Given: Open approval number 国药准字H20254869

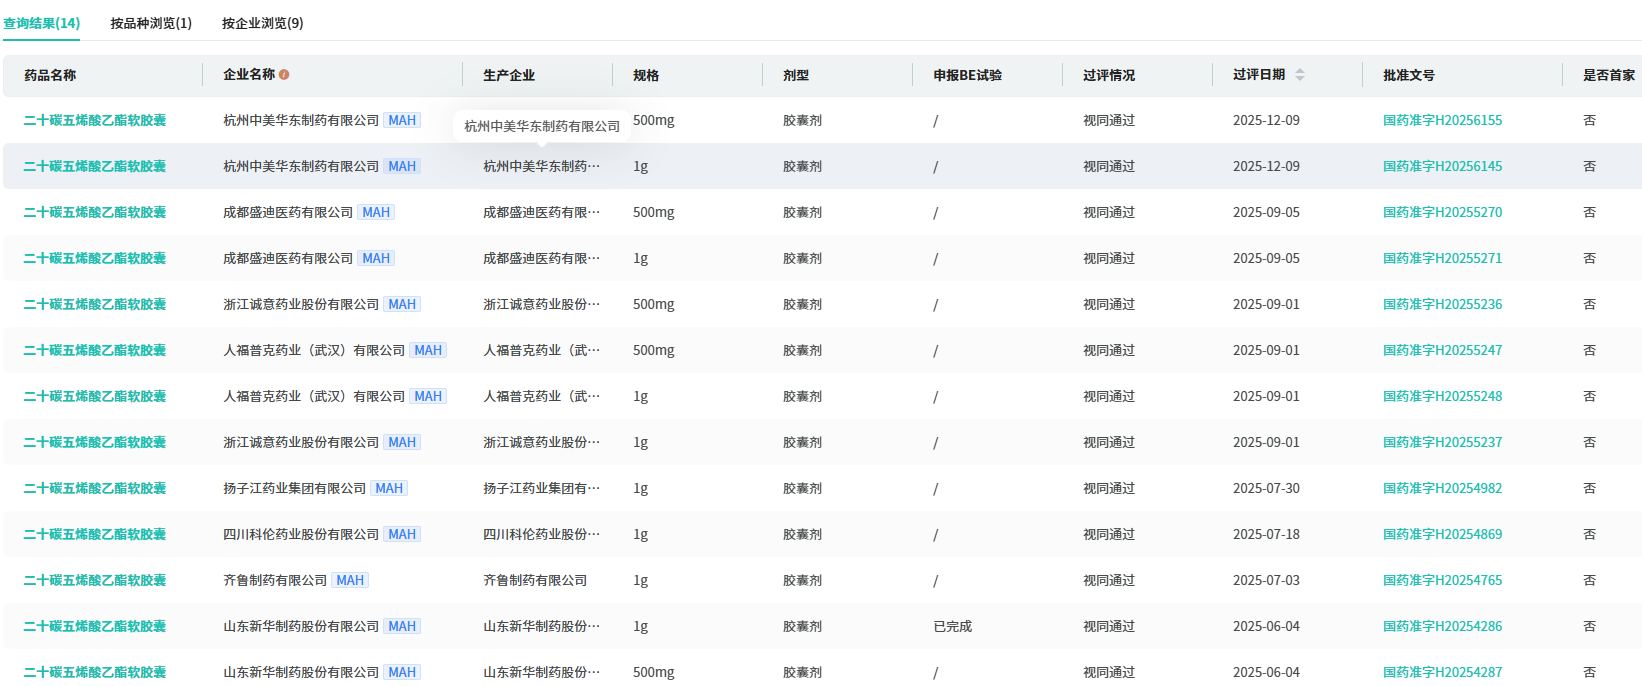Looking at the screenshot, I should pos(1442,534).
